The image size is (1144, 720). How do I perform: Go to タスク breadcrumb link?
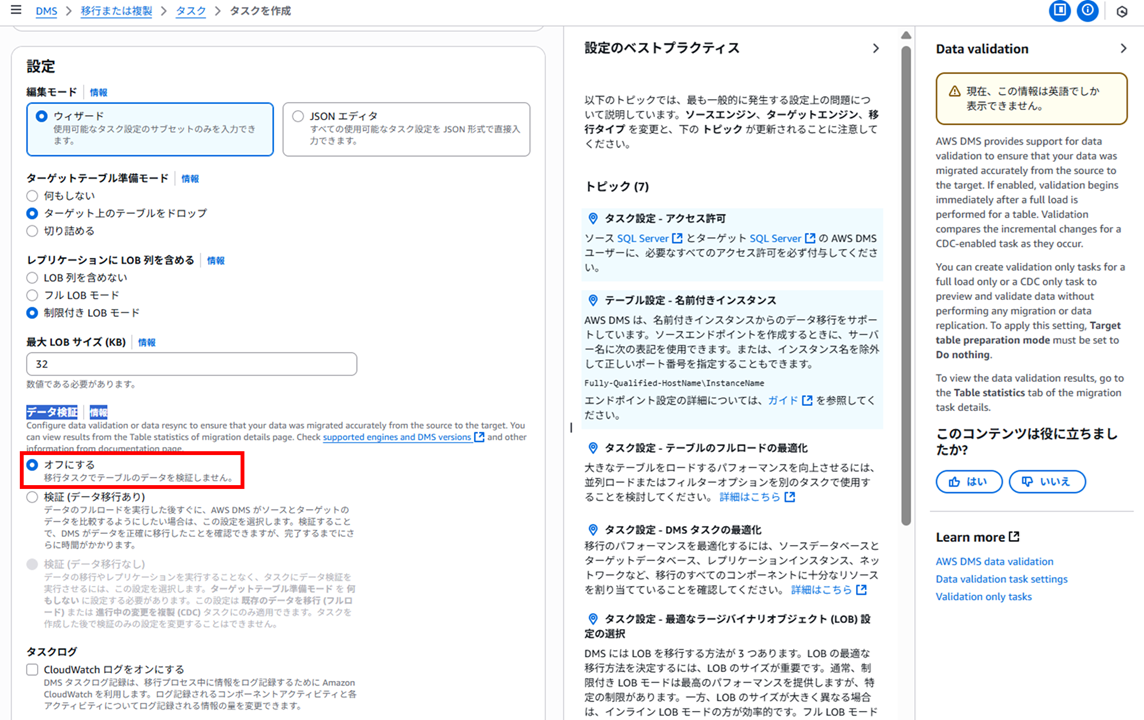tap(190, 11)
